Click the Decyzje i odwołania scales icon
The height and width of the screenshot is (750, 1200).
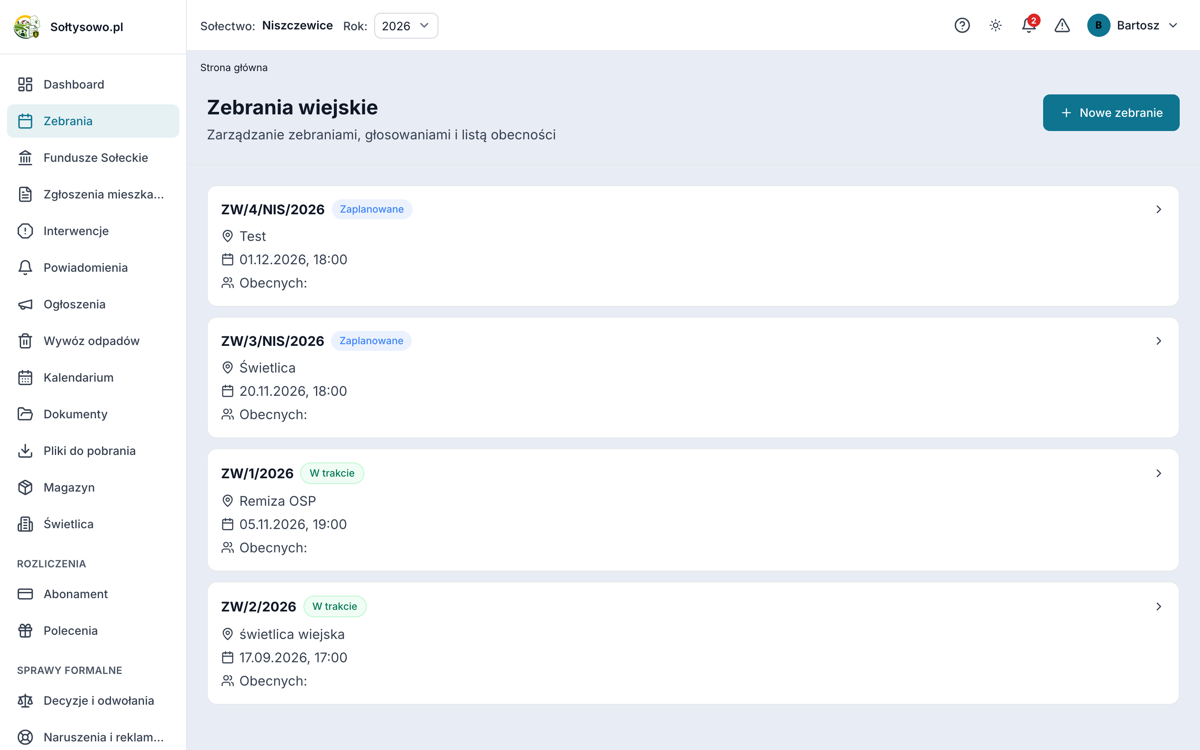point(25,701)
